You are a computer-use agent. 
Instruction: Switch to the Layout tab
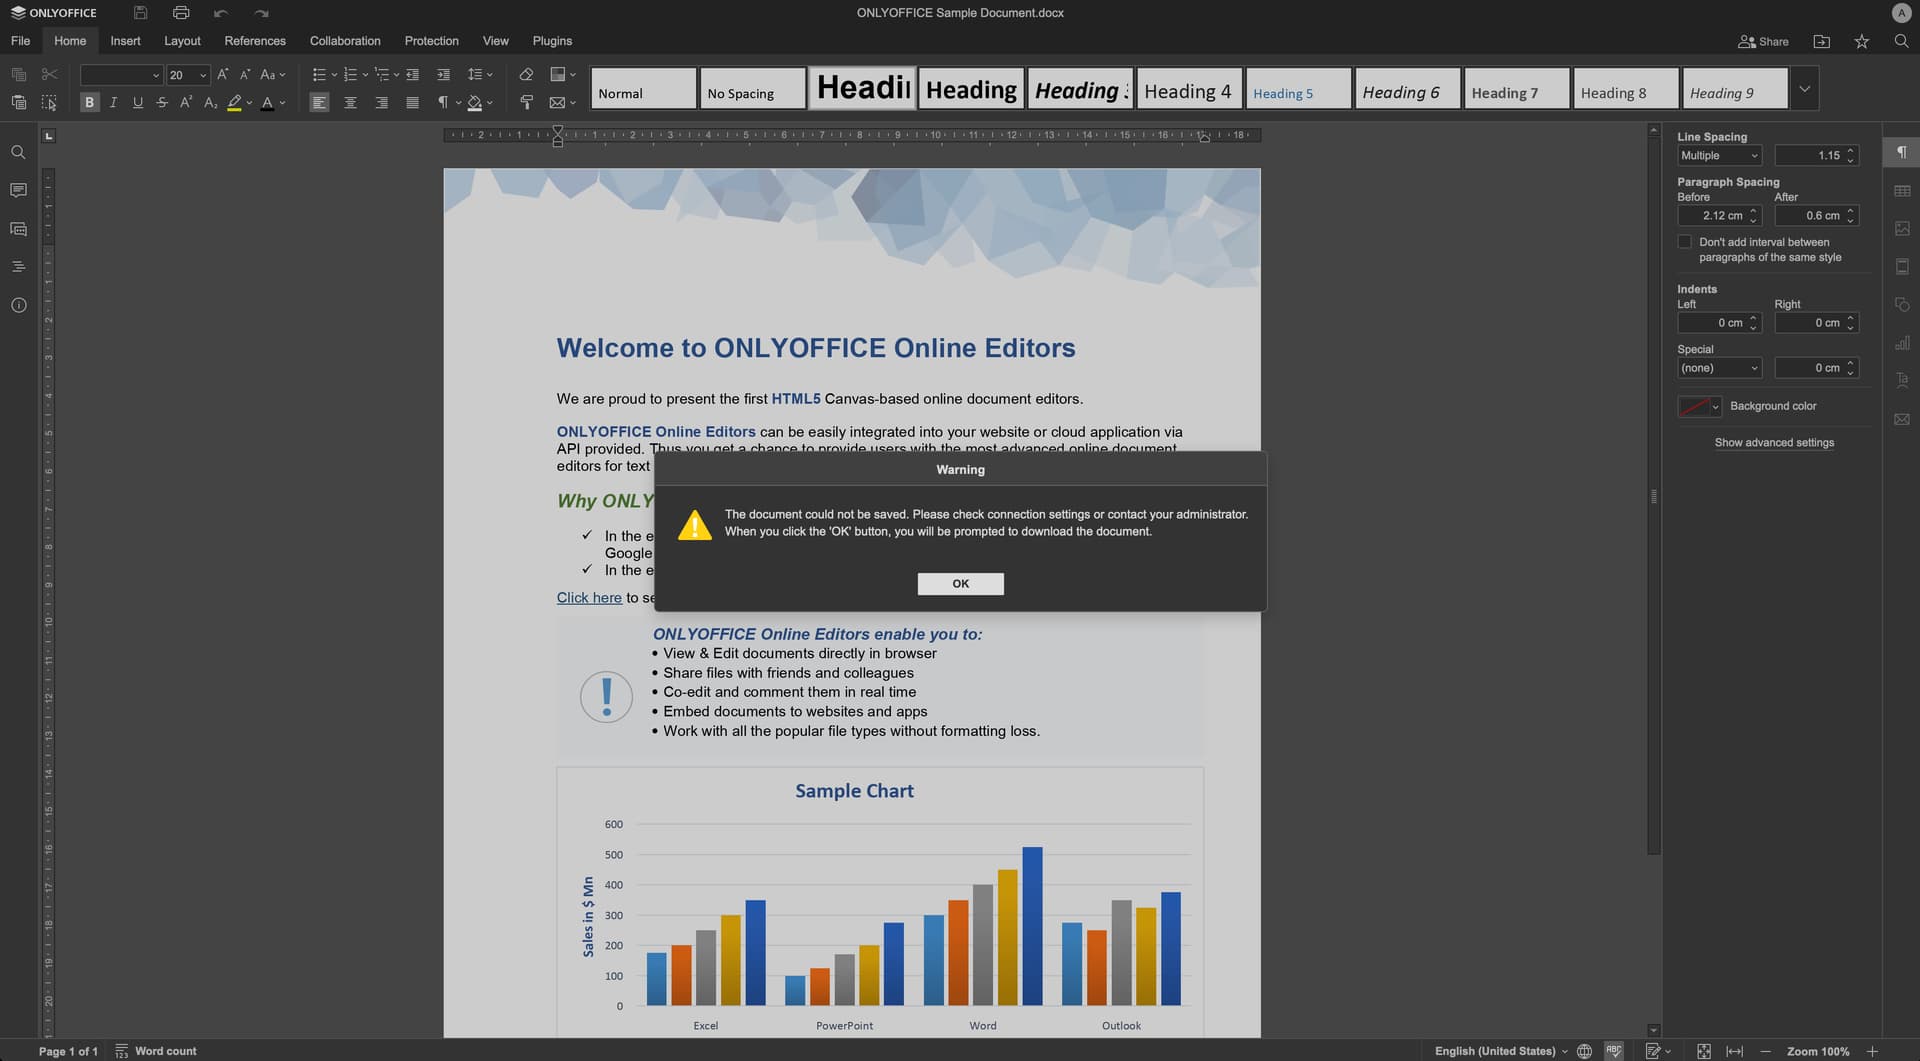click(x=182, y=41)
